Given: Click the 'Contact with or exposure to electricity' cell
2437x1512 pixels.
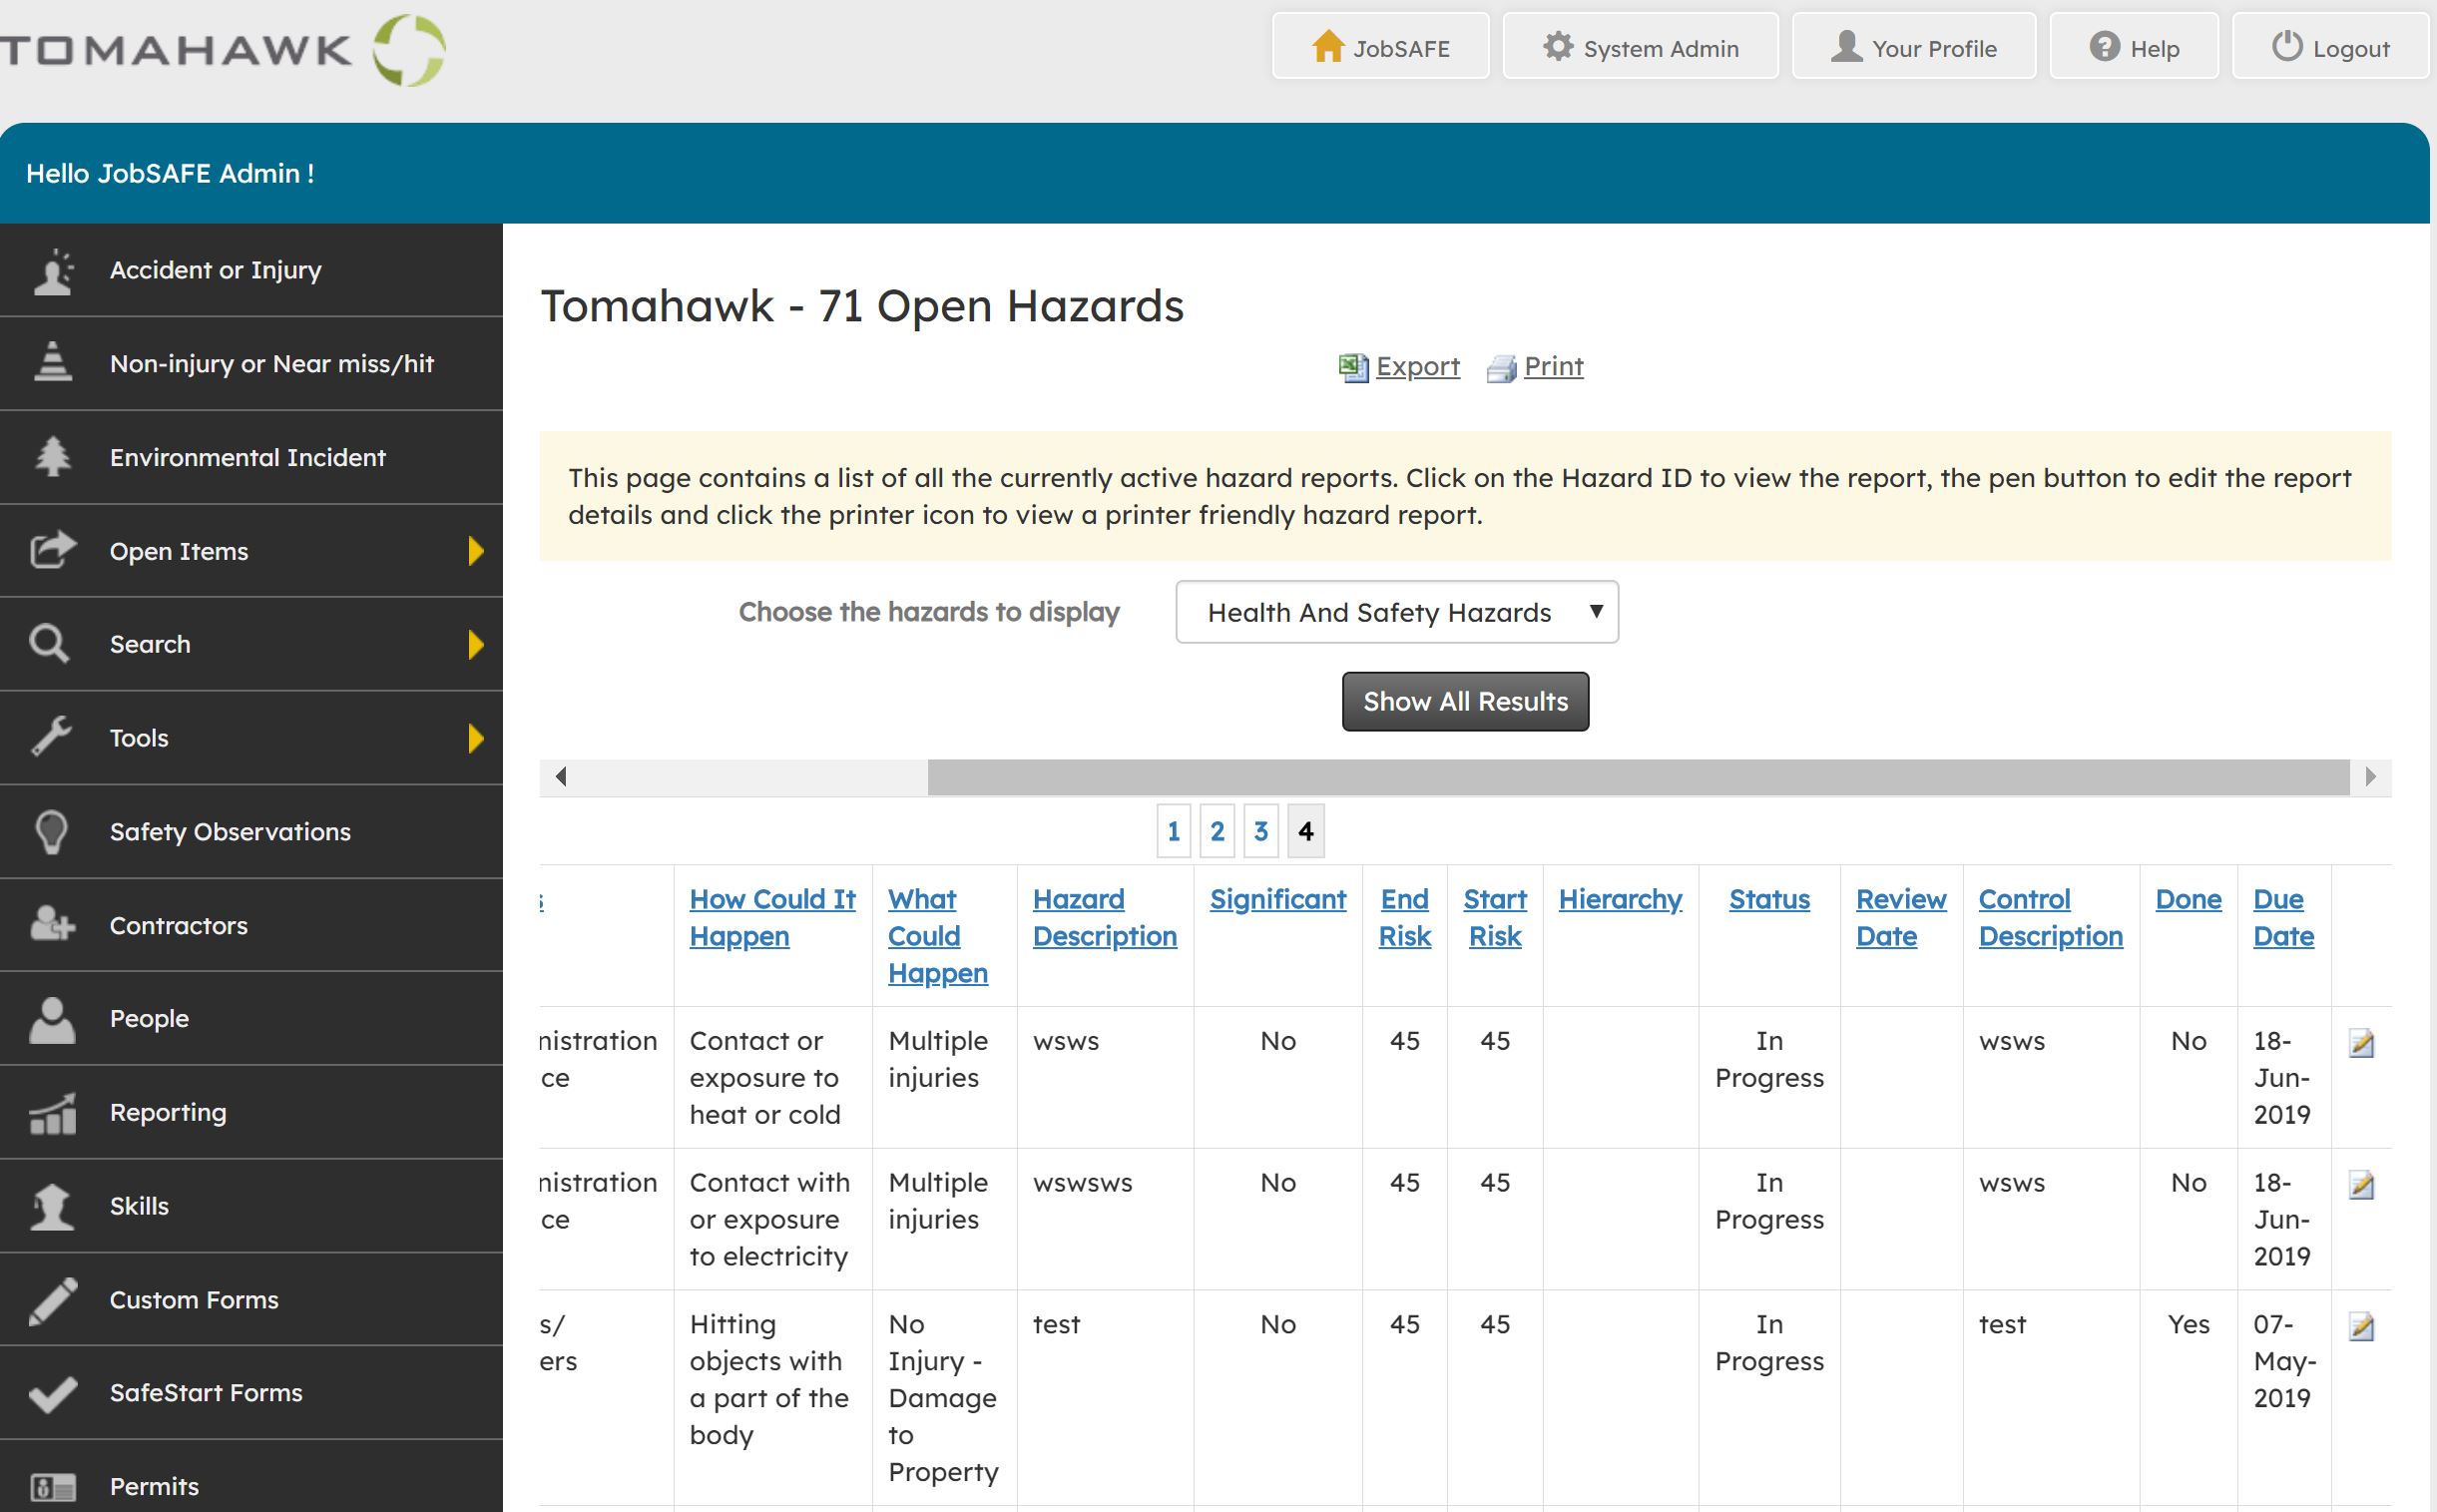Looking at the screenshot, I should pos(772,1219).
